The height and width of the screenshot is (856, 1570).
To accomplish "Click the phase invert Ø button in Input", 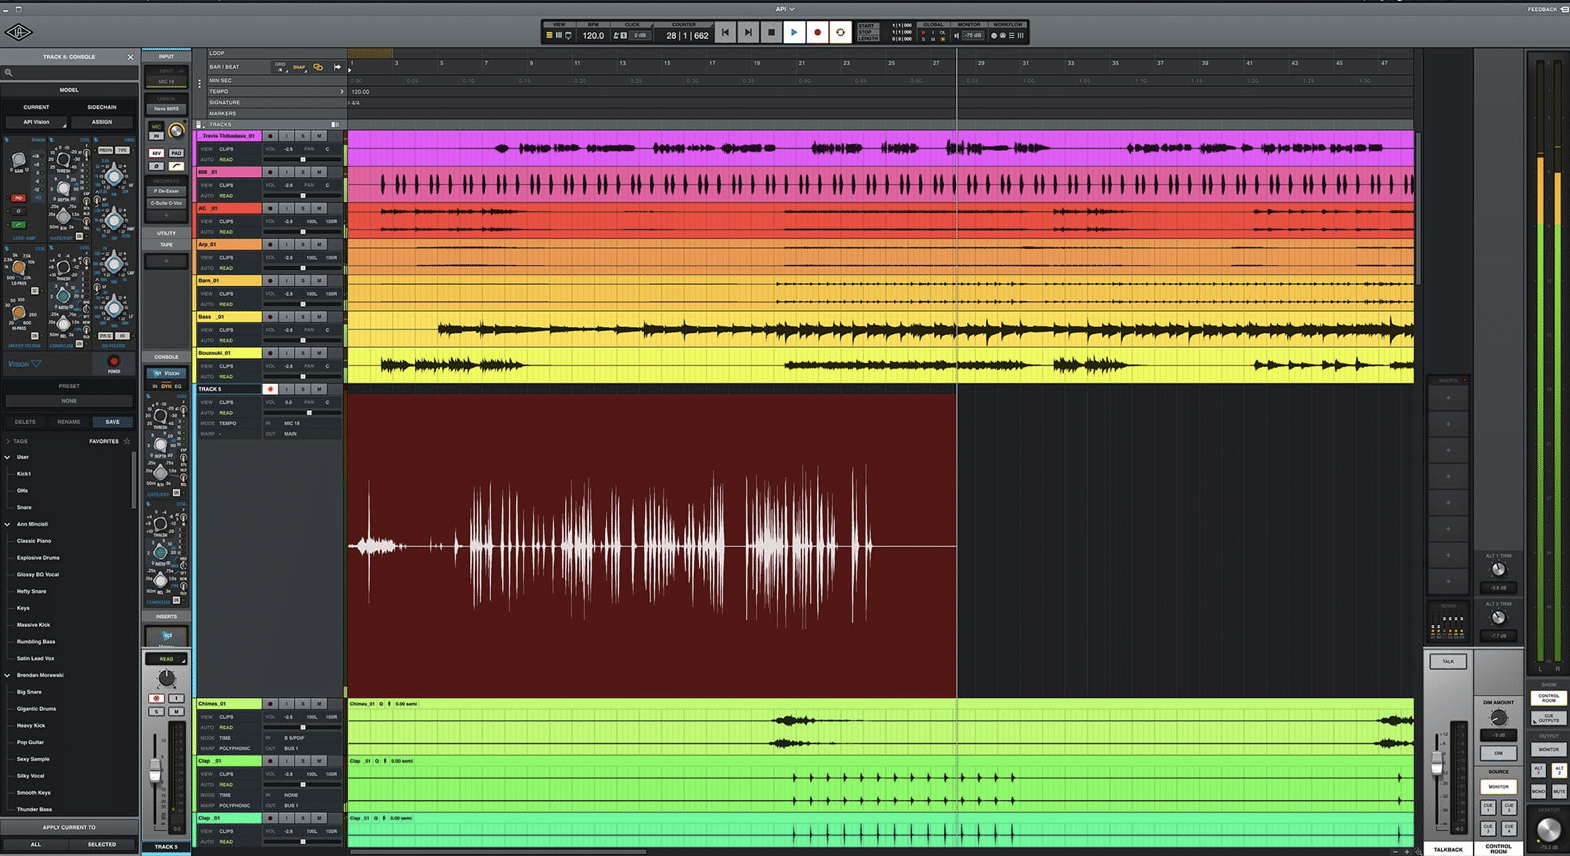I will click(x=156, y=166).
